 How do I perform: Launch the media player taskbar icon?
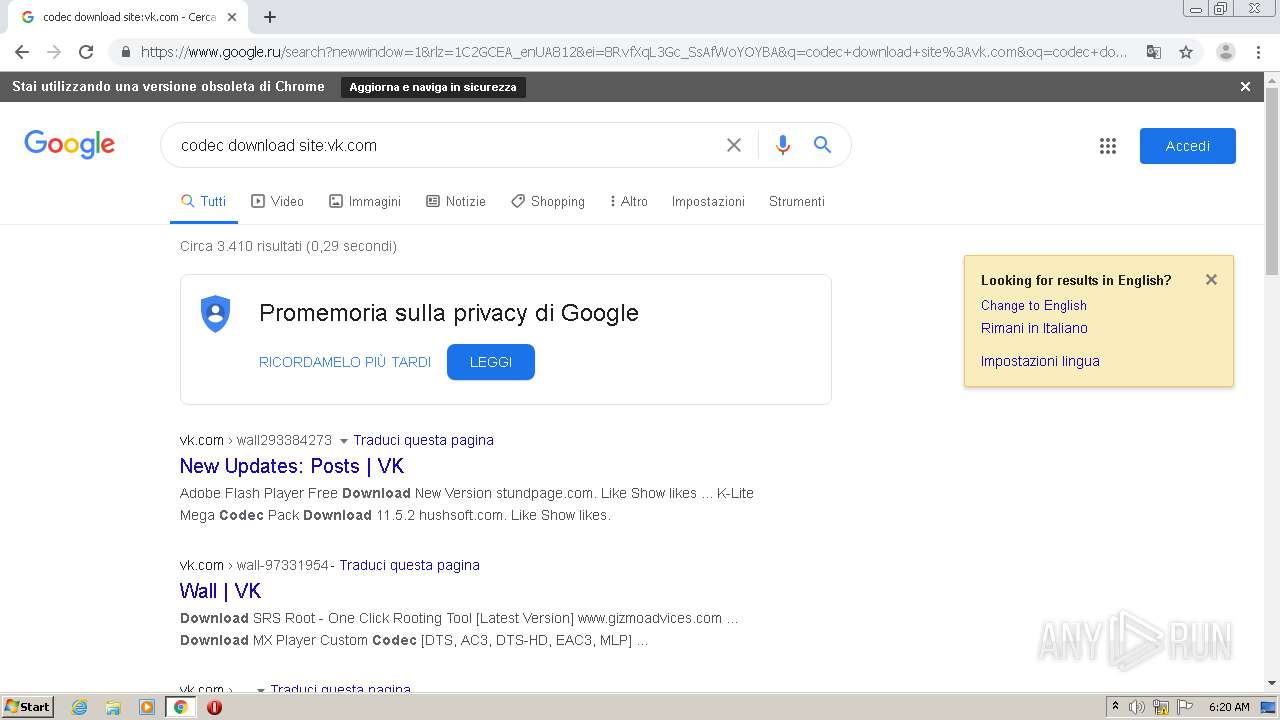click(147, 707)
